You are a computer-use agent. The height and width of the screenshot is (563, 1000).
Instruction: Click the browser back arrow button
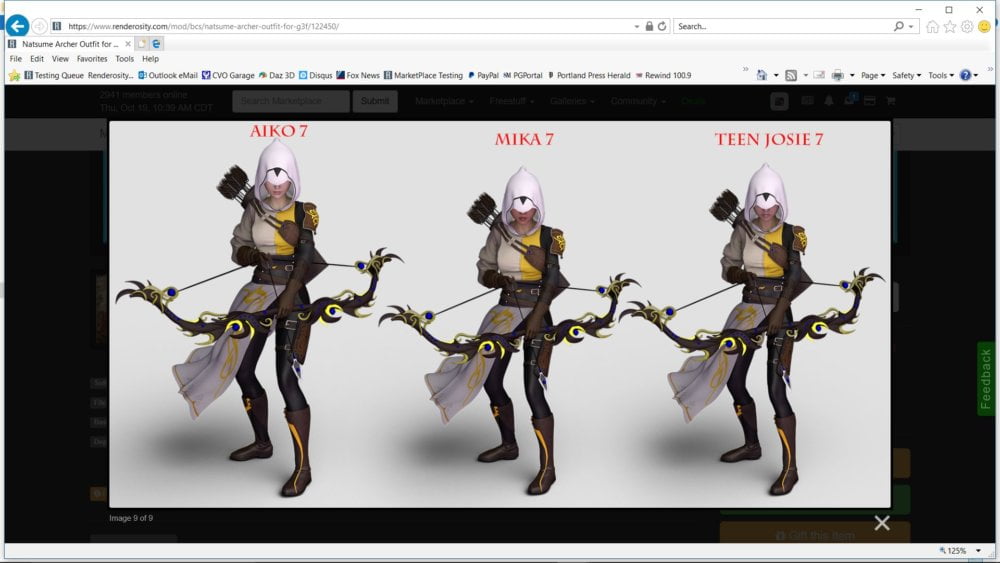pos(17,26)
